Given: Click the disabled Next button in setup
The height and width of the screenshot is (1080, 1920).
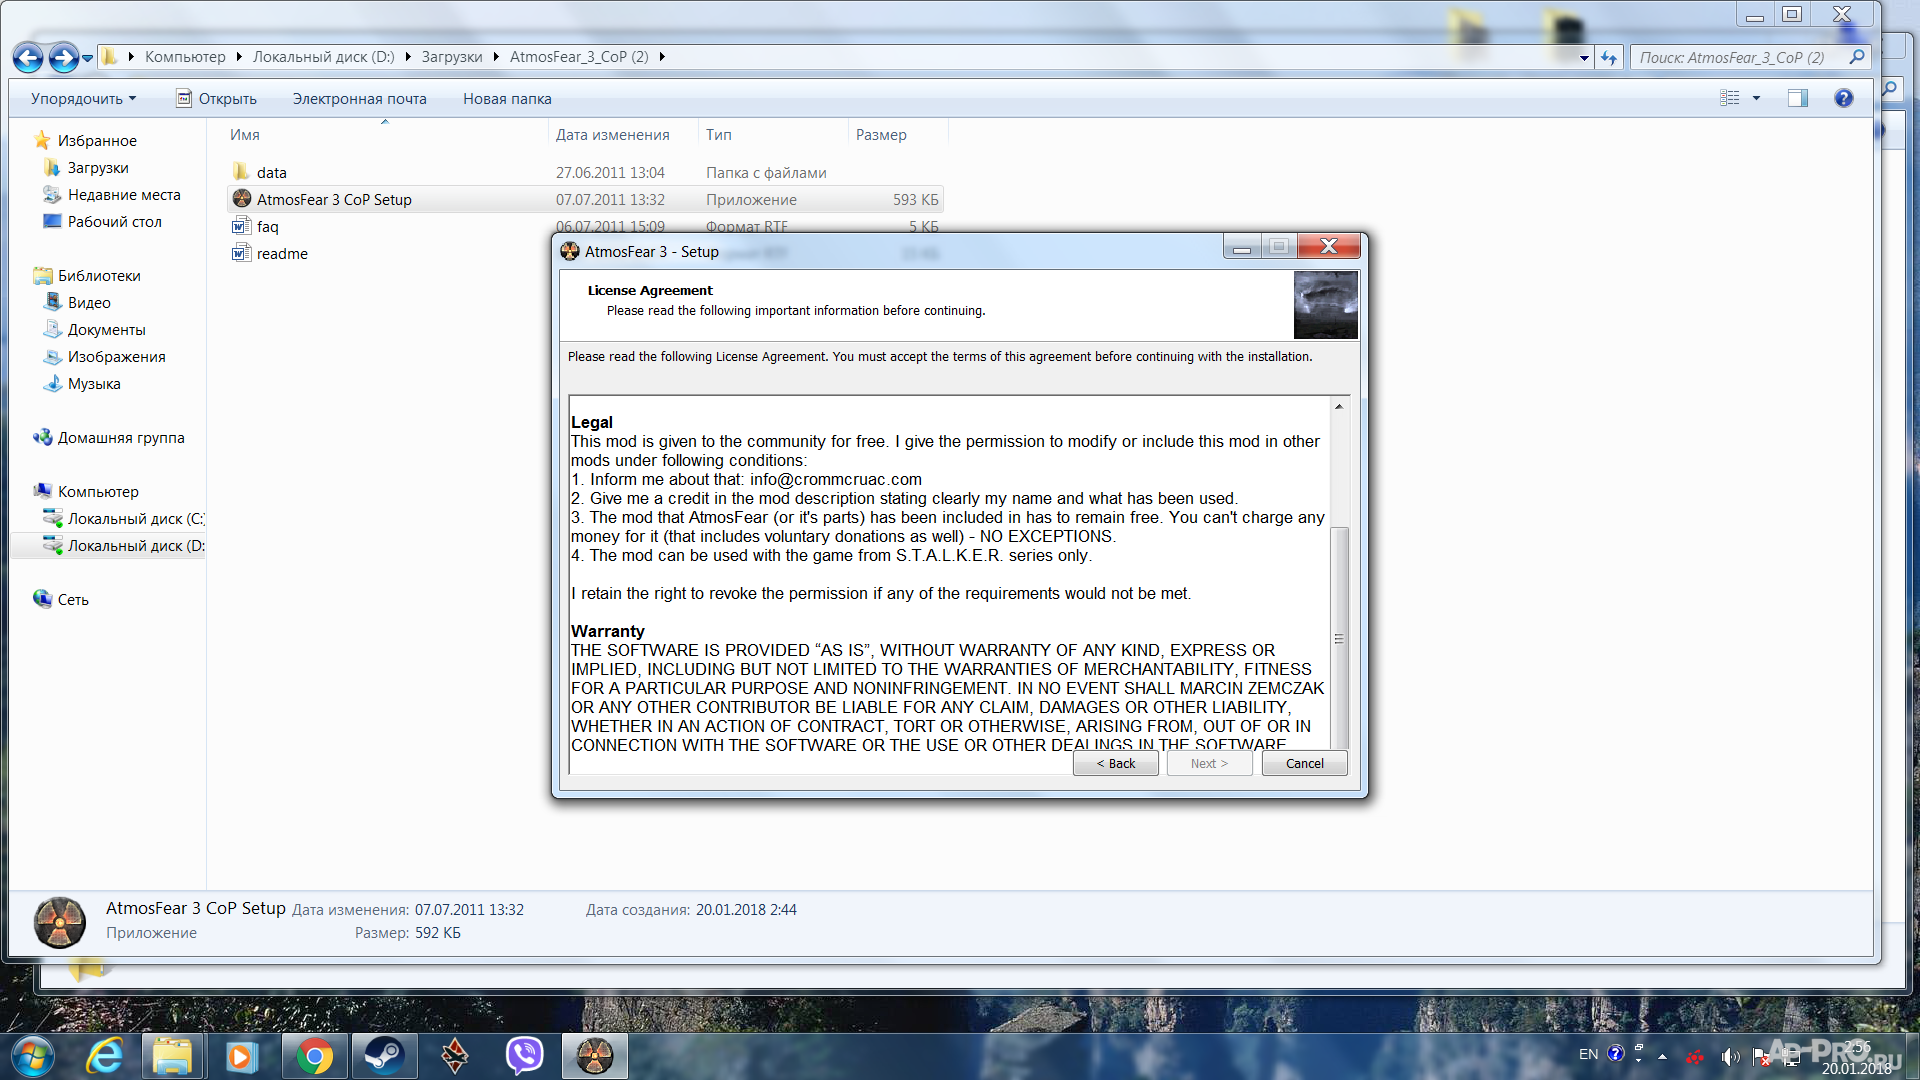Looking at the screenshot, I should click(x=1209, y=763).
